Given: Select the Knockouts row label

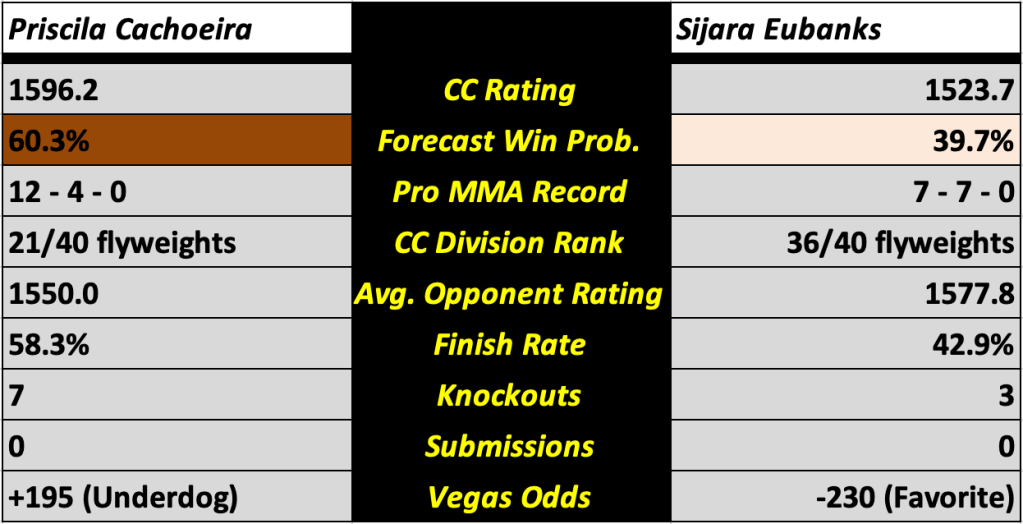Looking at the screenshot, I should click(509, 396).
